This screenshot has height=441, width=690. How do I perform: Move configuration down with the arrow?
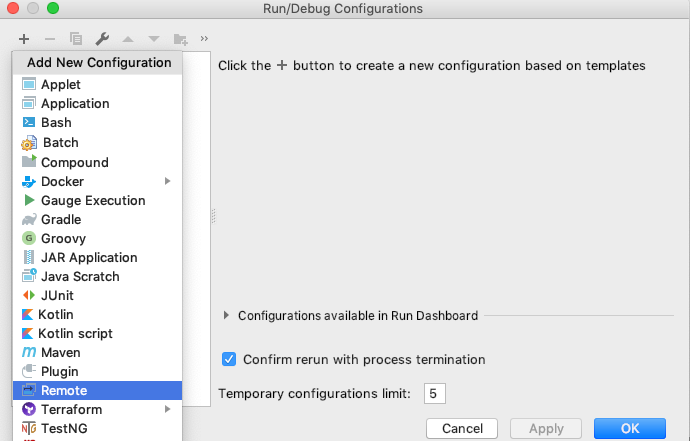pos(154,39)
